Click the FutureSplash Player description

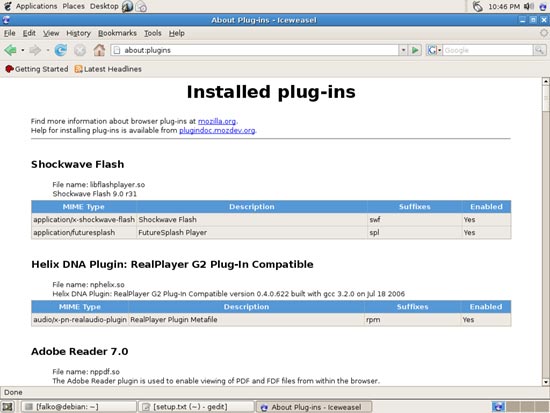(173, 233)
